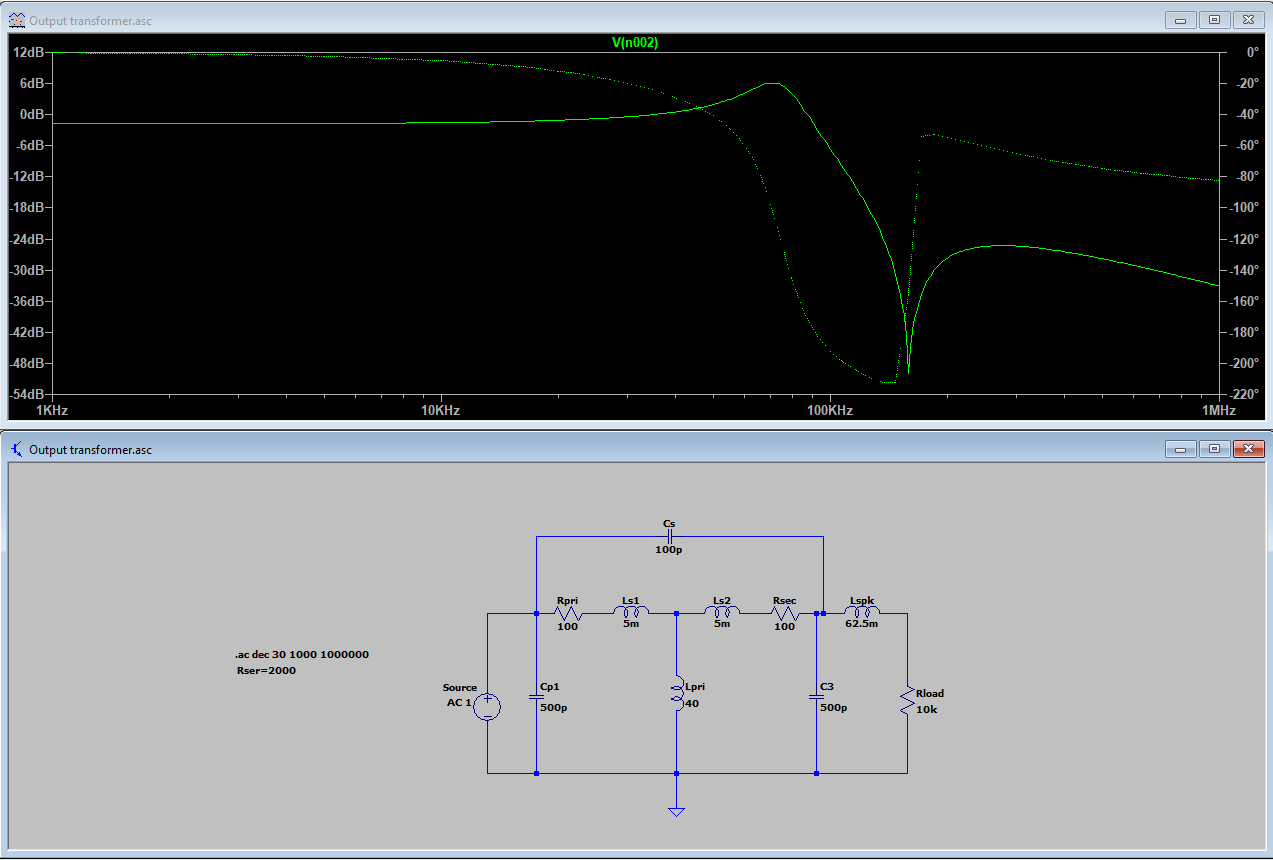Viewport: 1273px width, 860px height.
Task: Close the schematic window
Action: (x=1248, y=449)
